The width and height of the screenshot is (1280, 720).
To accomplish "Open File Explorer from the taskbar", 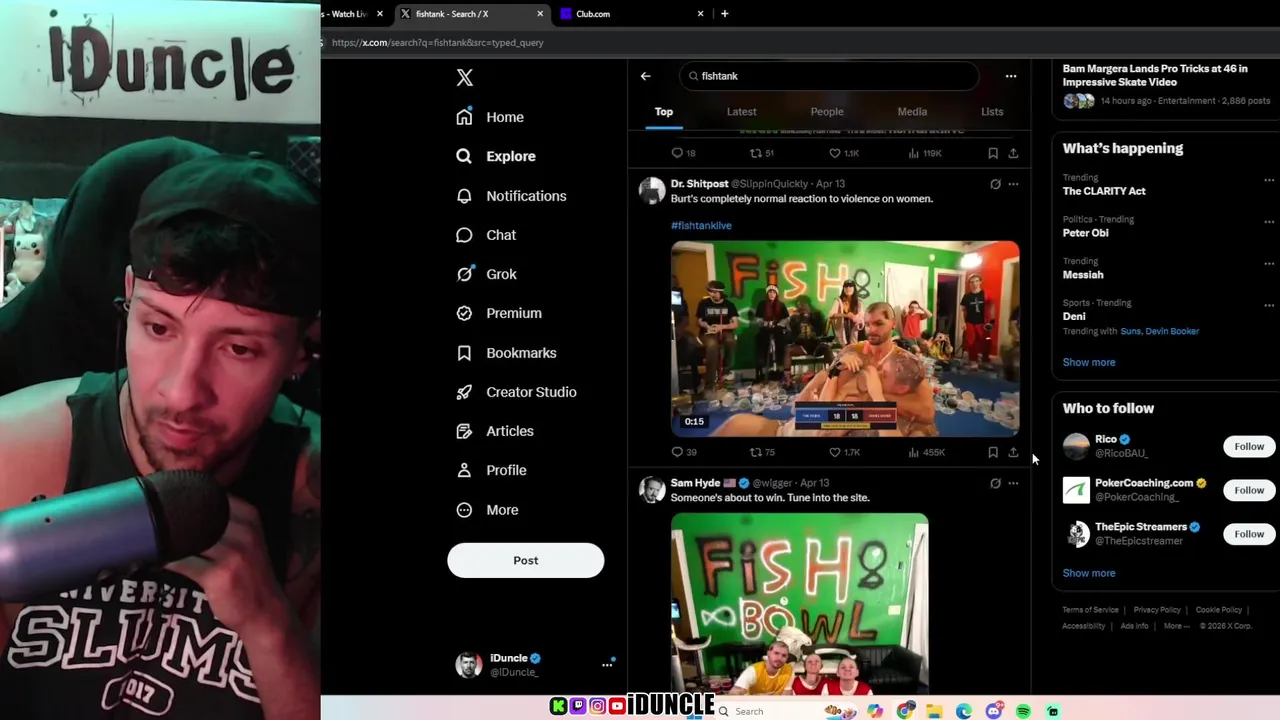I will (934, 711).
